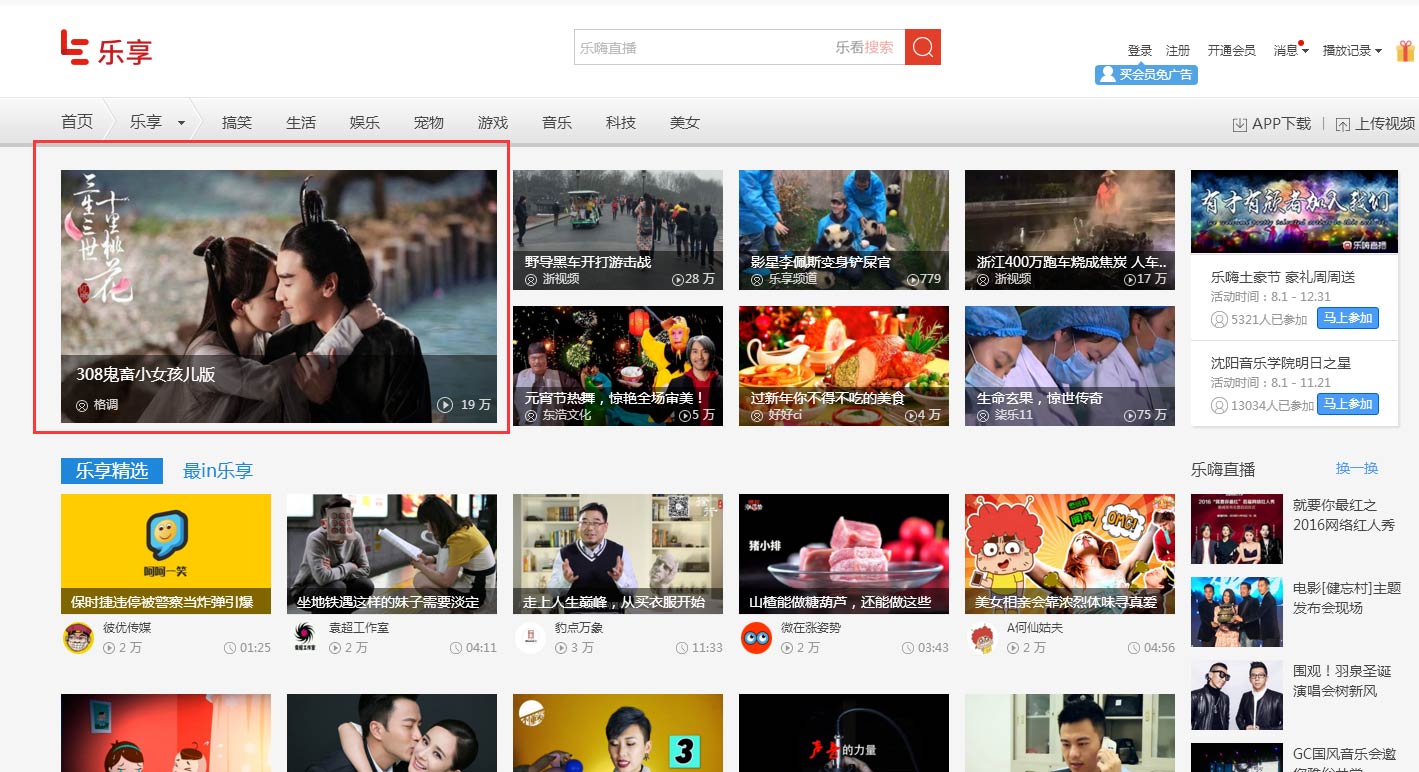Open the 游戏 category
Viewport: 1419px width, 772px height.
[x=493, y=122]
